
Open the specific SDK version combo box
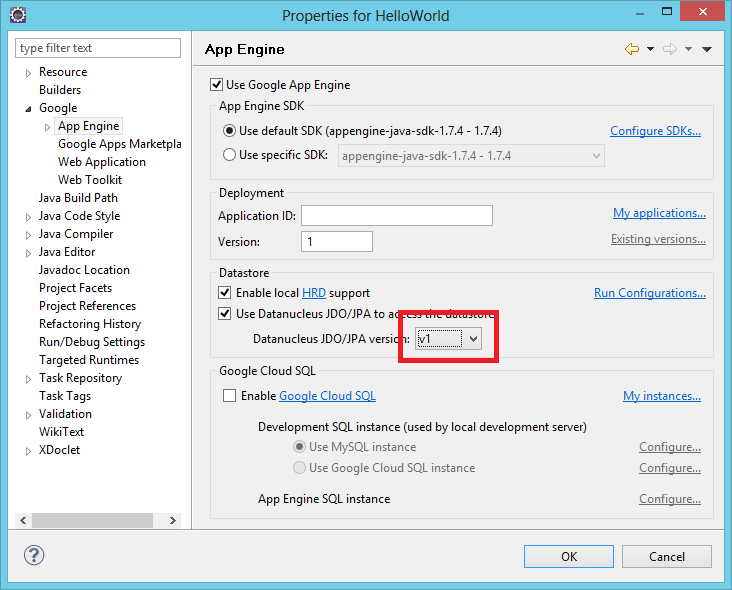(x=471, y=156)
